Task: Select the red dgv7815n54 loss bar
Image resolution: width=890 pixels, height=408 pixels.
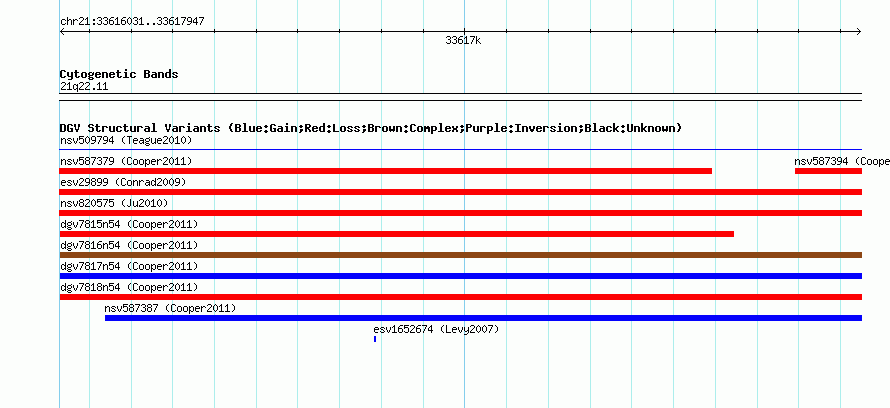Action: click(397, 234)
